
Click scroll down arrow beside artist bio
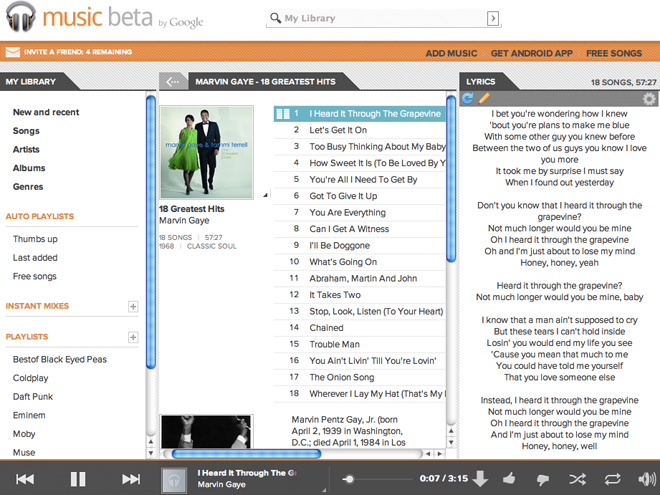tap(451, 442)
